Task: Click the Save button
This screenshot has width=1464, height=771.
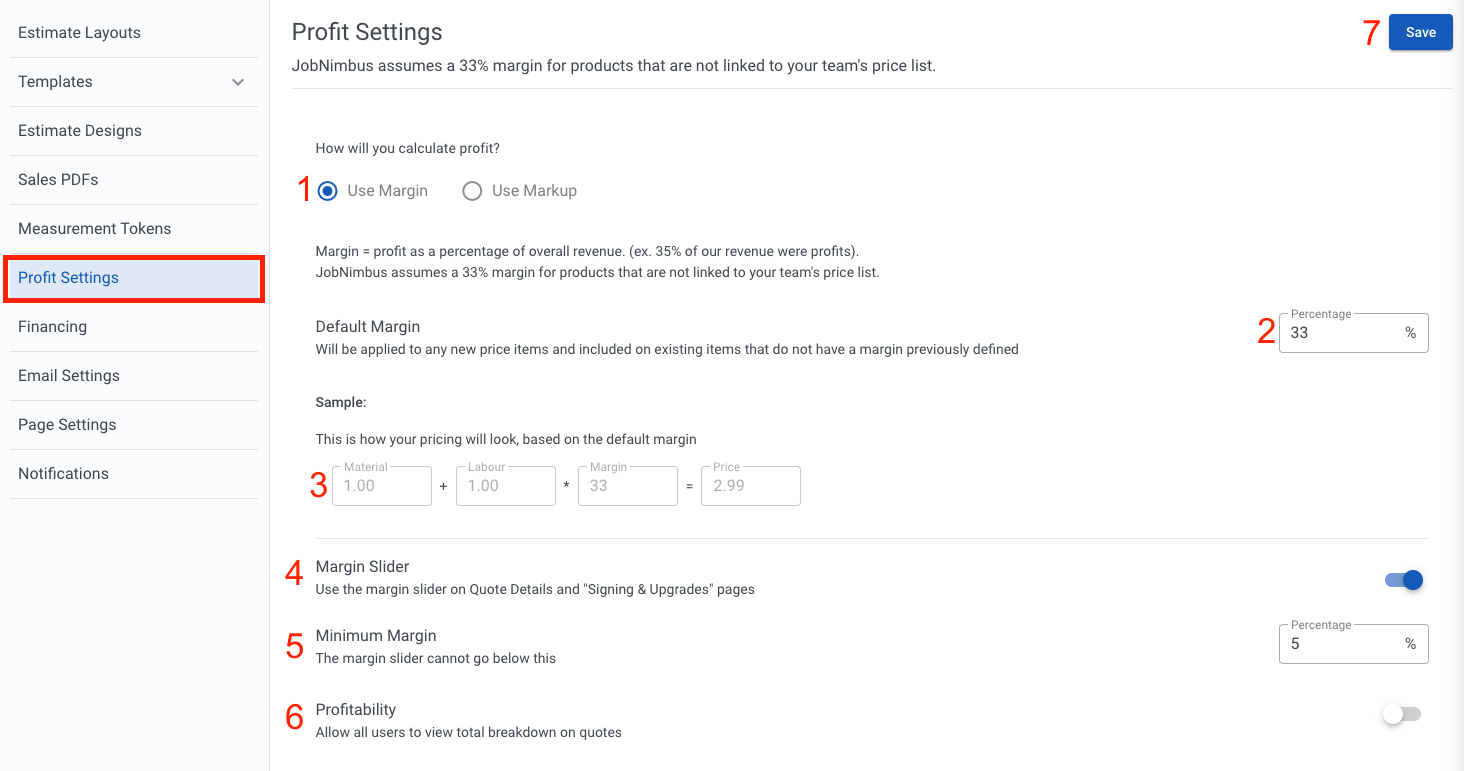Action: pos(1420,31)
